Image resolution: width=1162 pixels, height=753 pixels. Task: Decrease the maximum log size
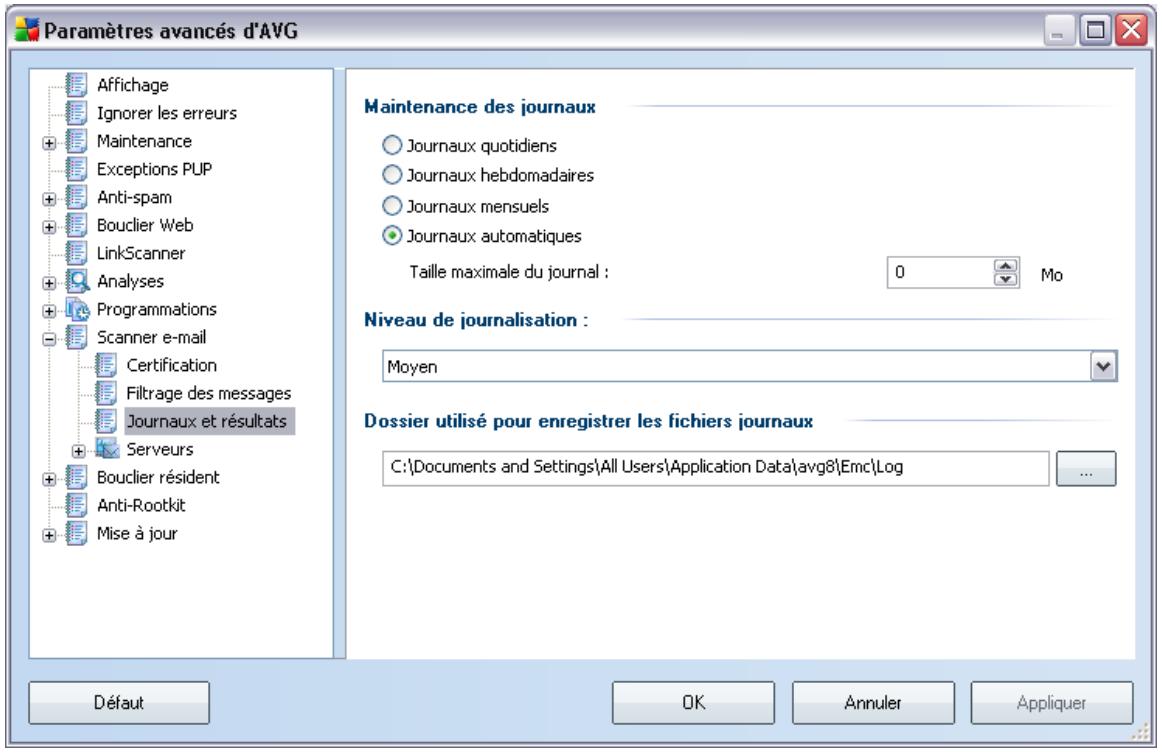[1006, 279]
